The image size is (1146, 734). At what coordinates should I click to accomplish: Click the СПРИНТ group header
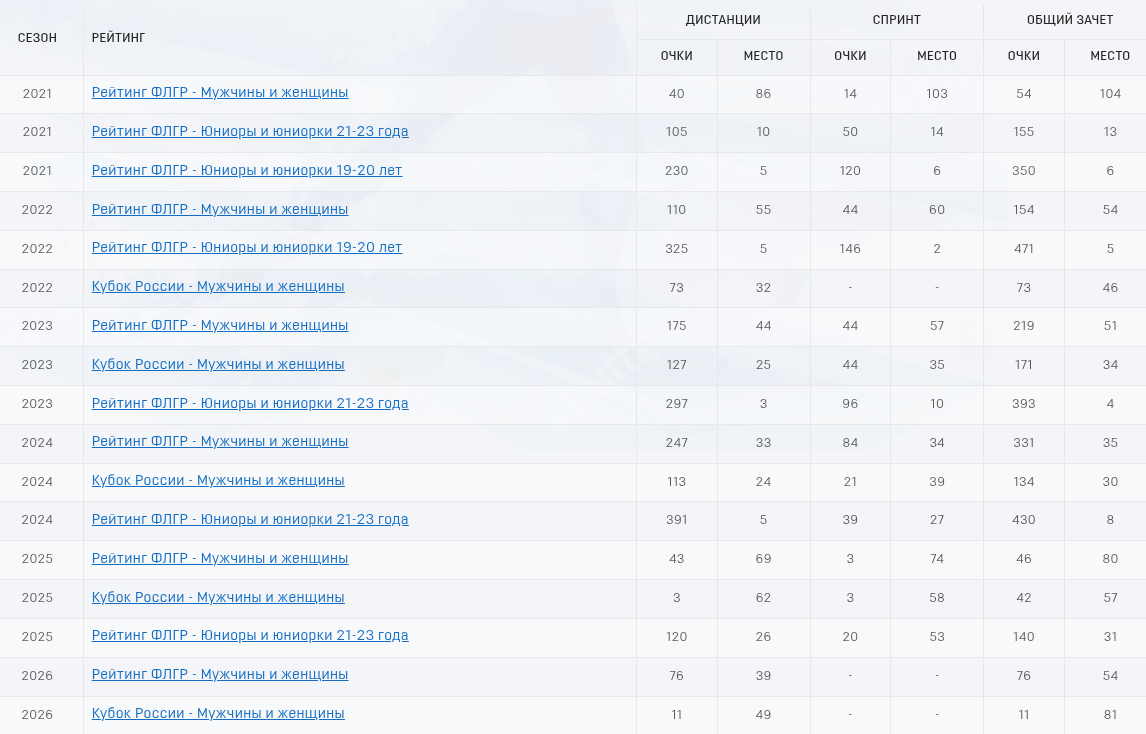896,20
